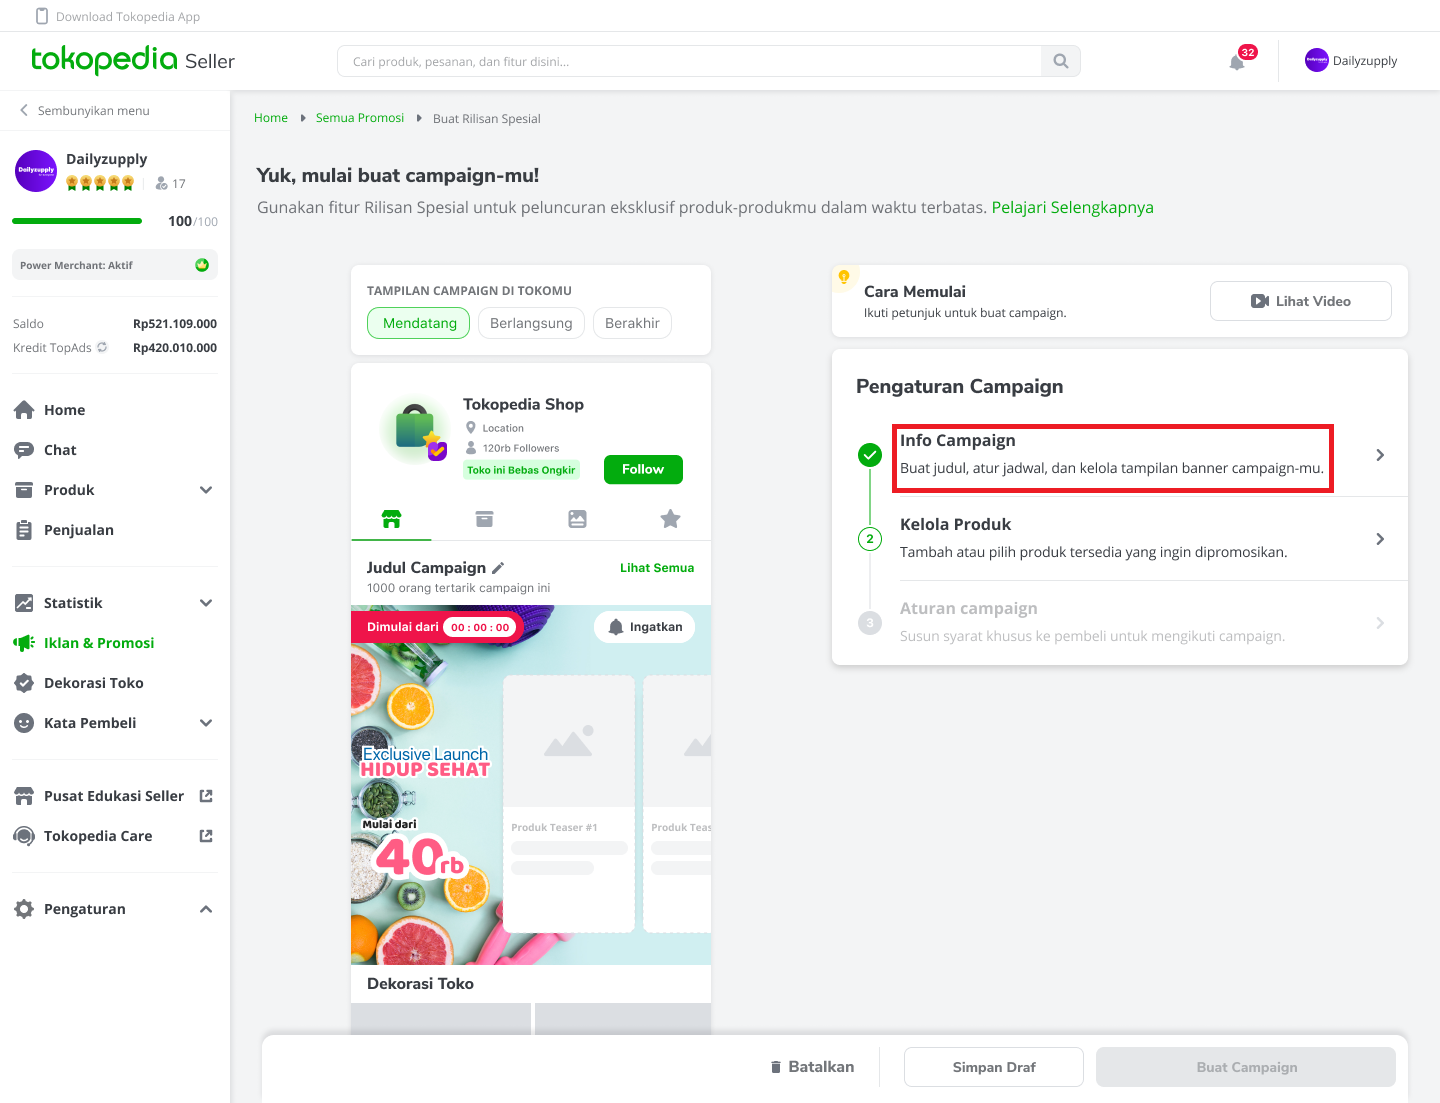Click the shop score progress bar
The height and width of the screenshot is (1103, 1440).
click(77, 221)
